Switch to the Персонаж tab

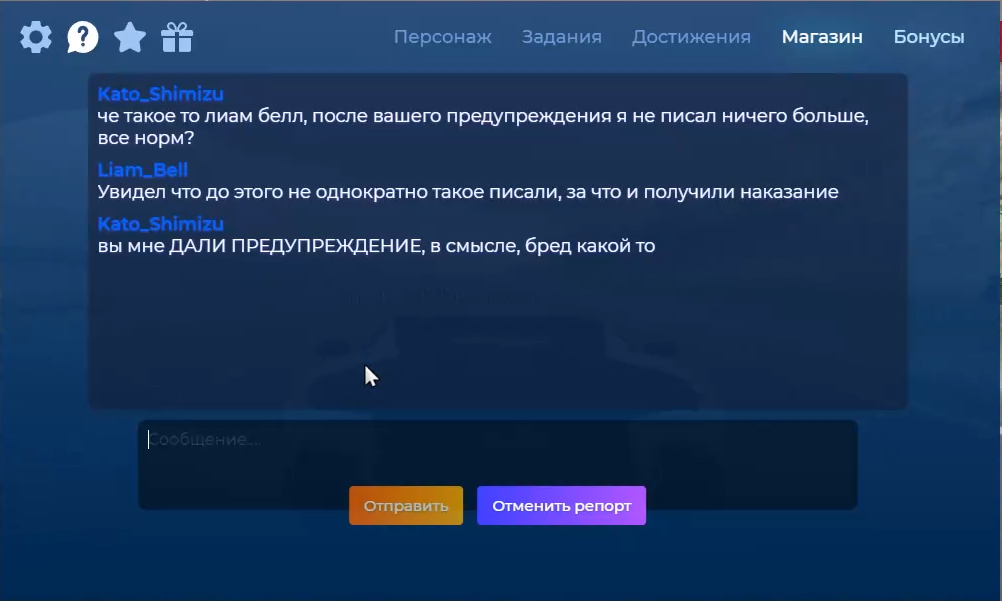coord(443,37)
